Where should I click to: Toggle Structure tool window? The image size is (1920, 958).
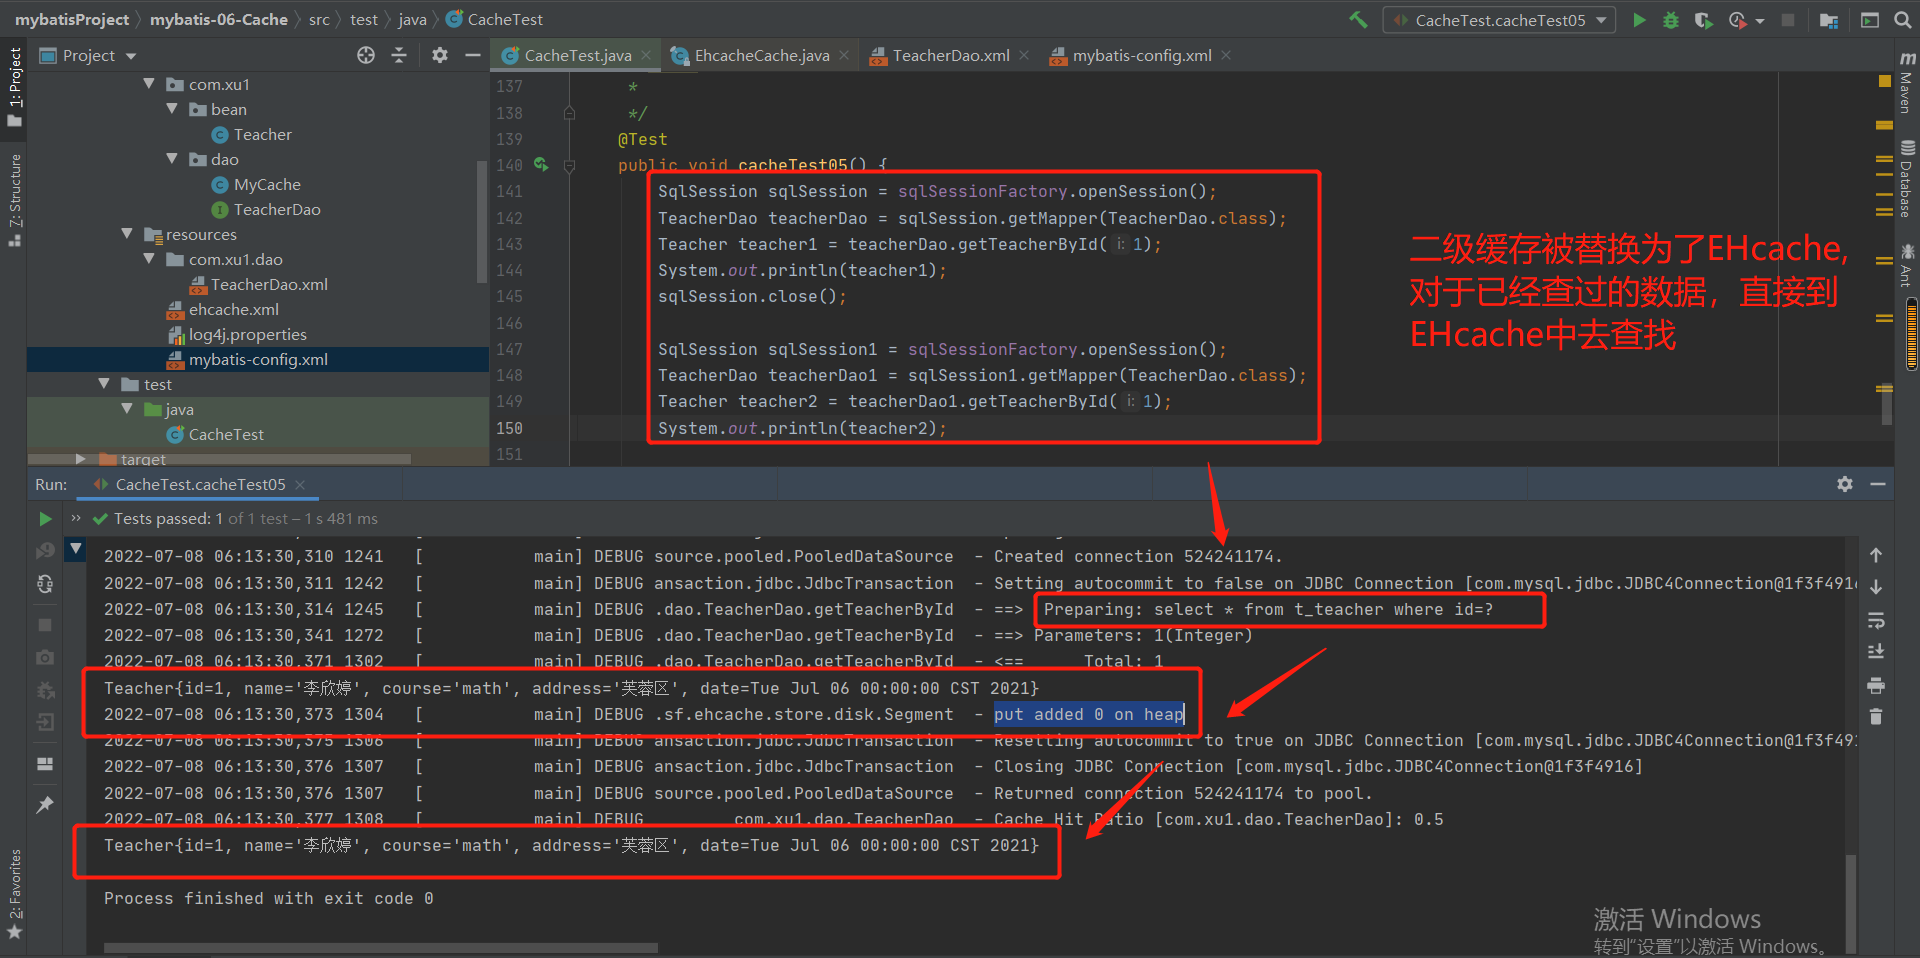[x=14, y=200]
